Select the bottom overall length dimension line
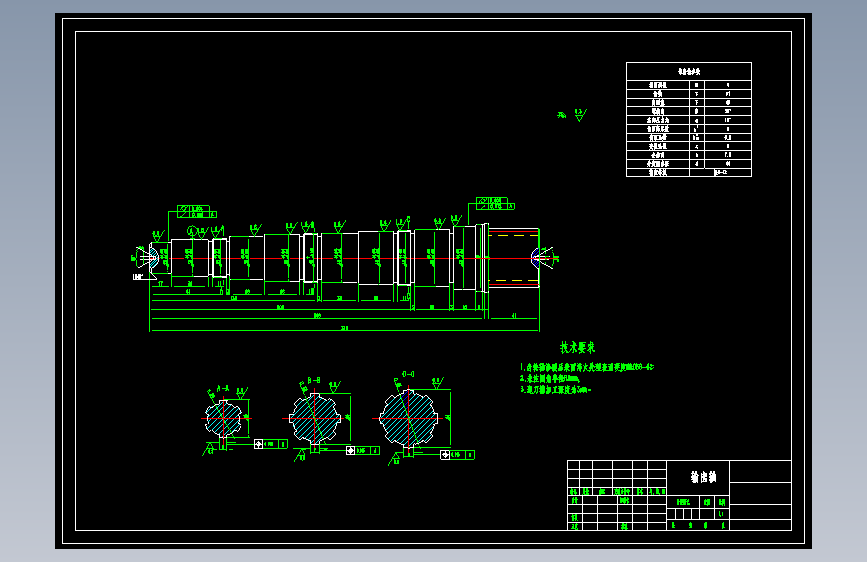 point(344,331)
